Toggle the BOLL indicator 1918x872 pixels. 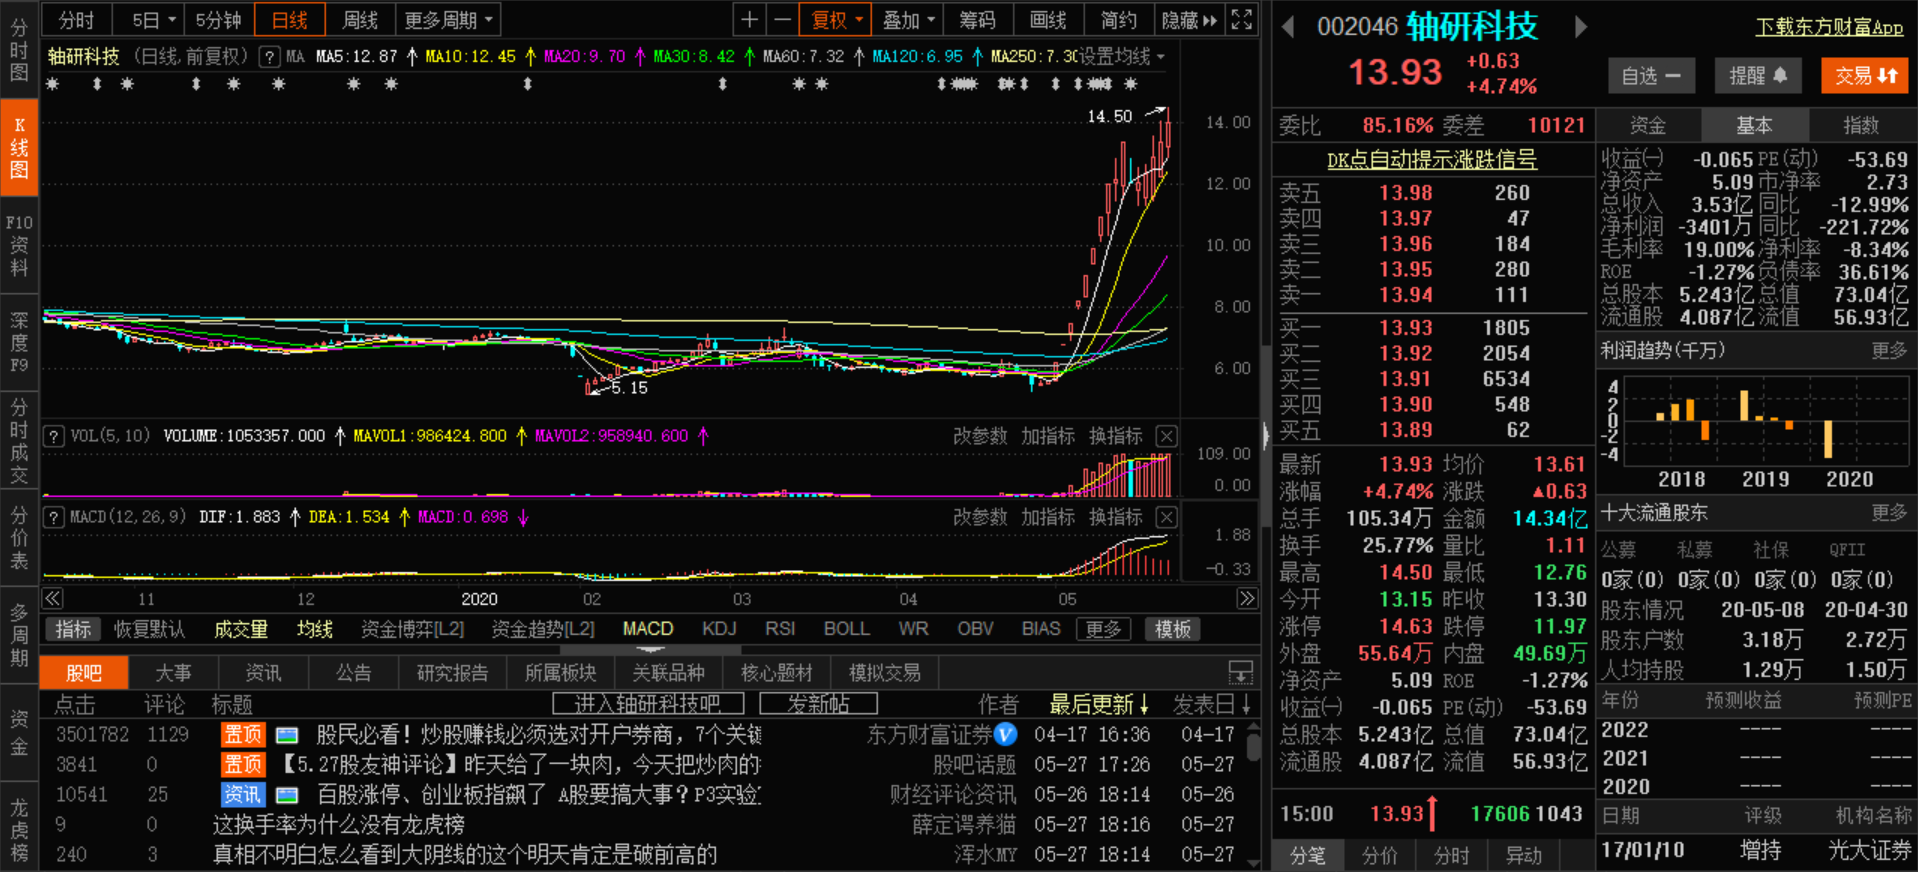coord(846,629)
